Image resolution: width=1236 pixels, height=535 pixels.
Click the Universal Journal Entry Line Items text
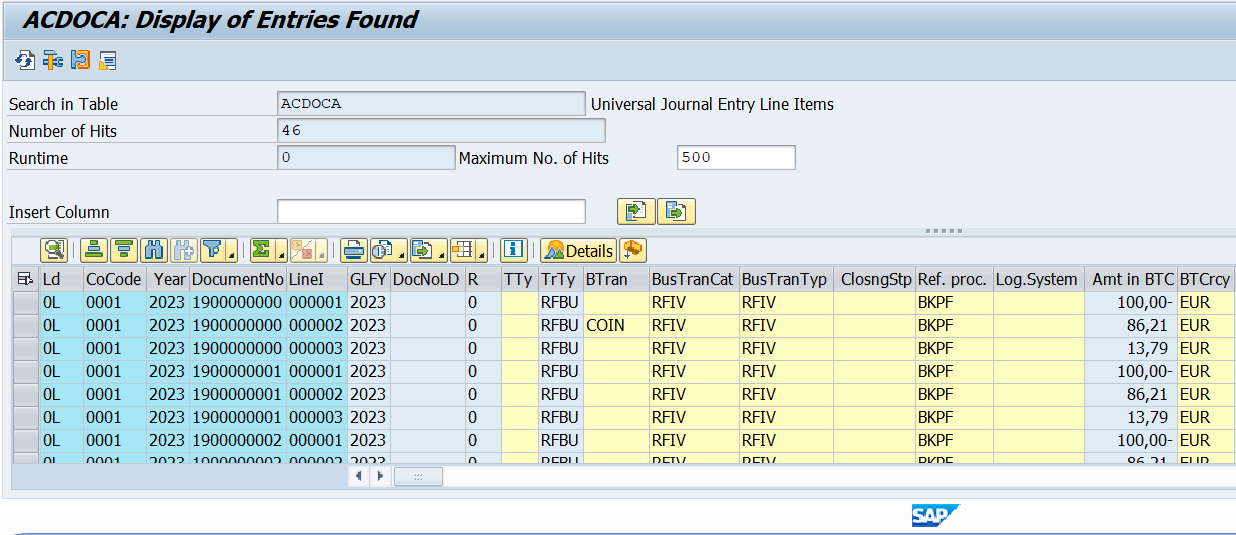click(x=712, y=104)
